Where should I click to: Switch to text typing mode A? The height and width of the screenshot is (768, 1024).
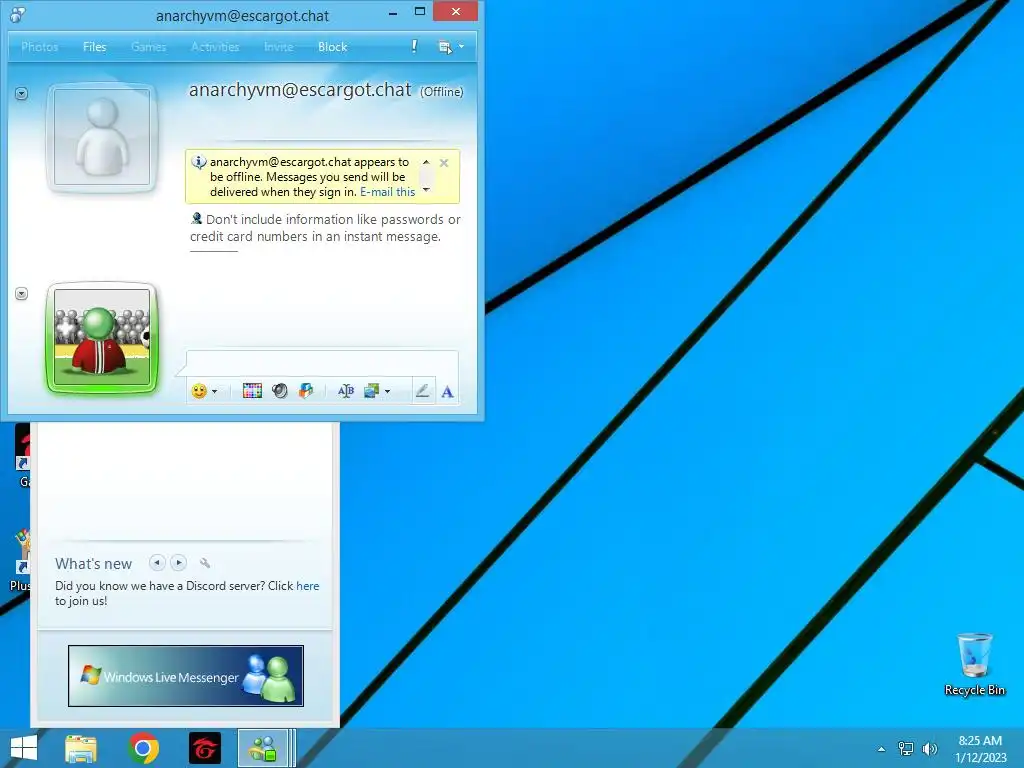click(x=447, y=392)
